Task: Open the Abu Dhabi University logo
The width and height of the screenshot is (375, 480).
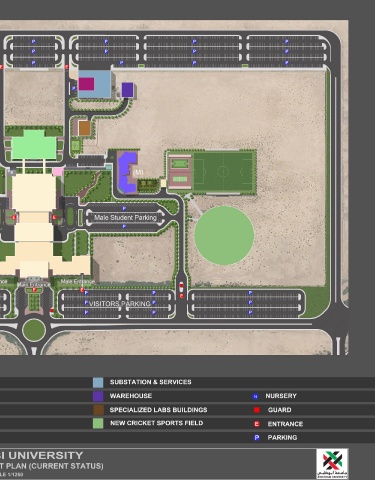Action: (332, 464)
